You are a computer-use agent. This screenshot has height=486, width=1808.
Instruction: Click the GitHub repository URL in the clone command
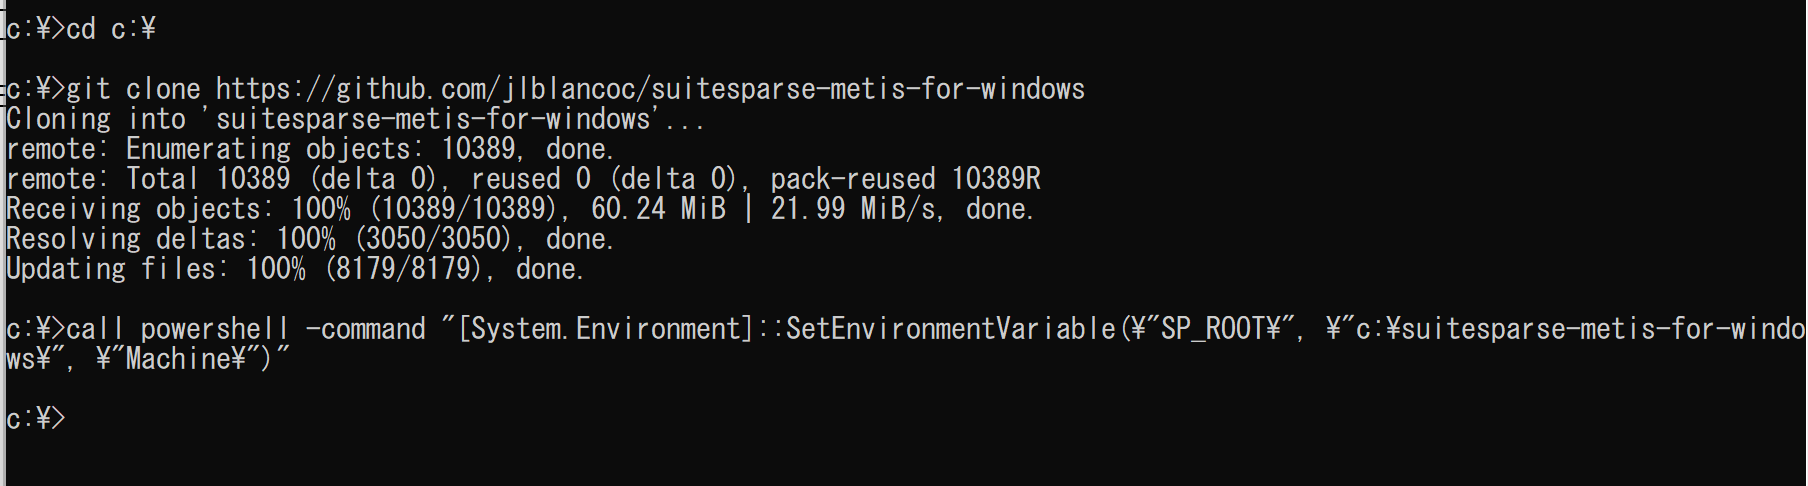click(650, 89)
